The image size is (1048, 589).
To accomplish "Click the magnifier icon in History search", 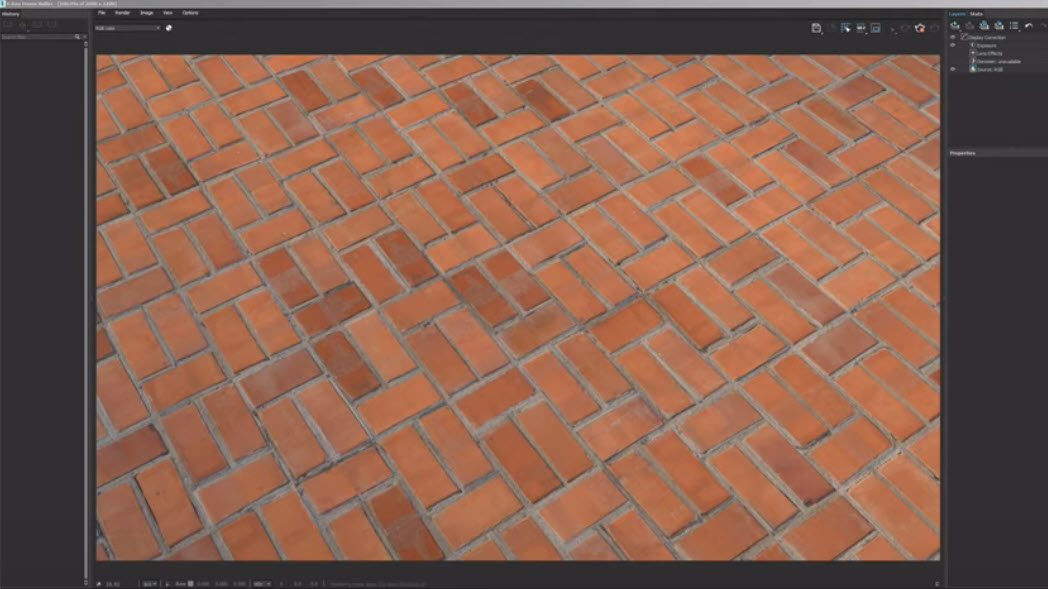I will pos(78,37).
